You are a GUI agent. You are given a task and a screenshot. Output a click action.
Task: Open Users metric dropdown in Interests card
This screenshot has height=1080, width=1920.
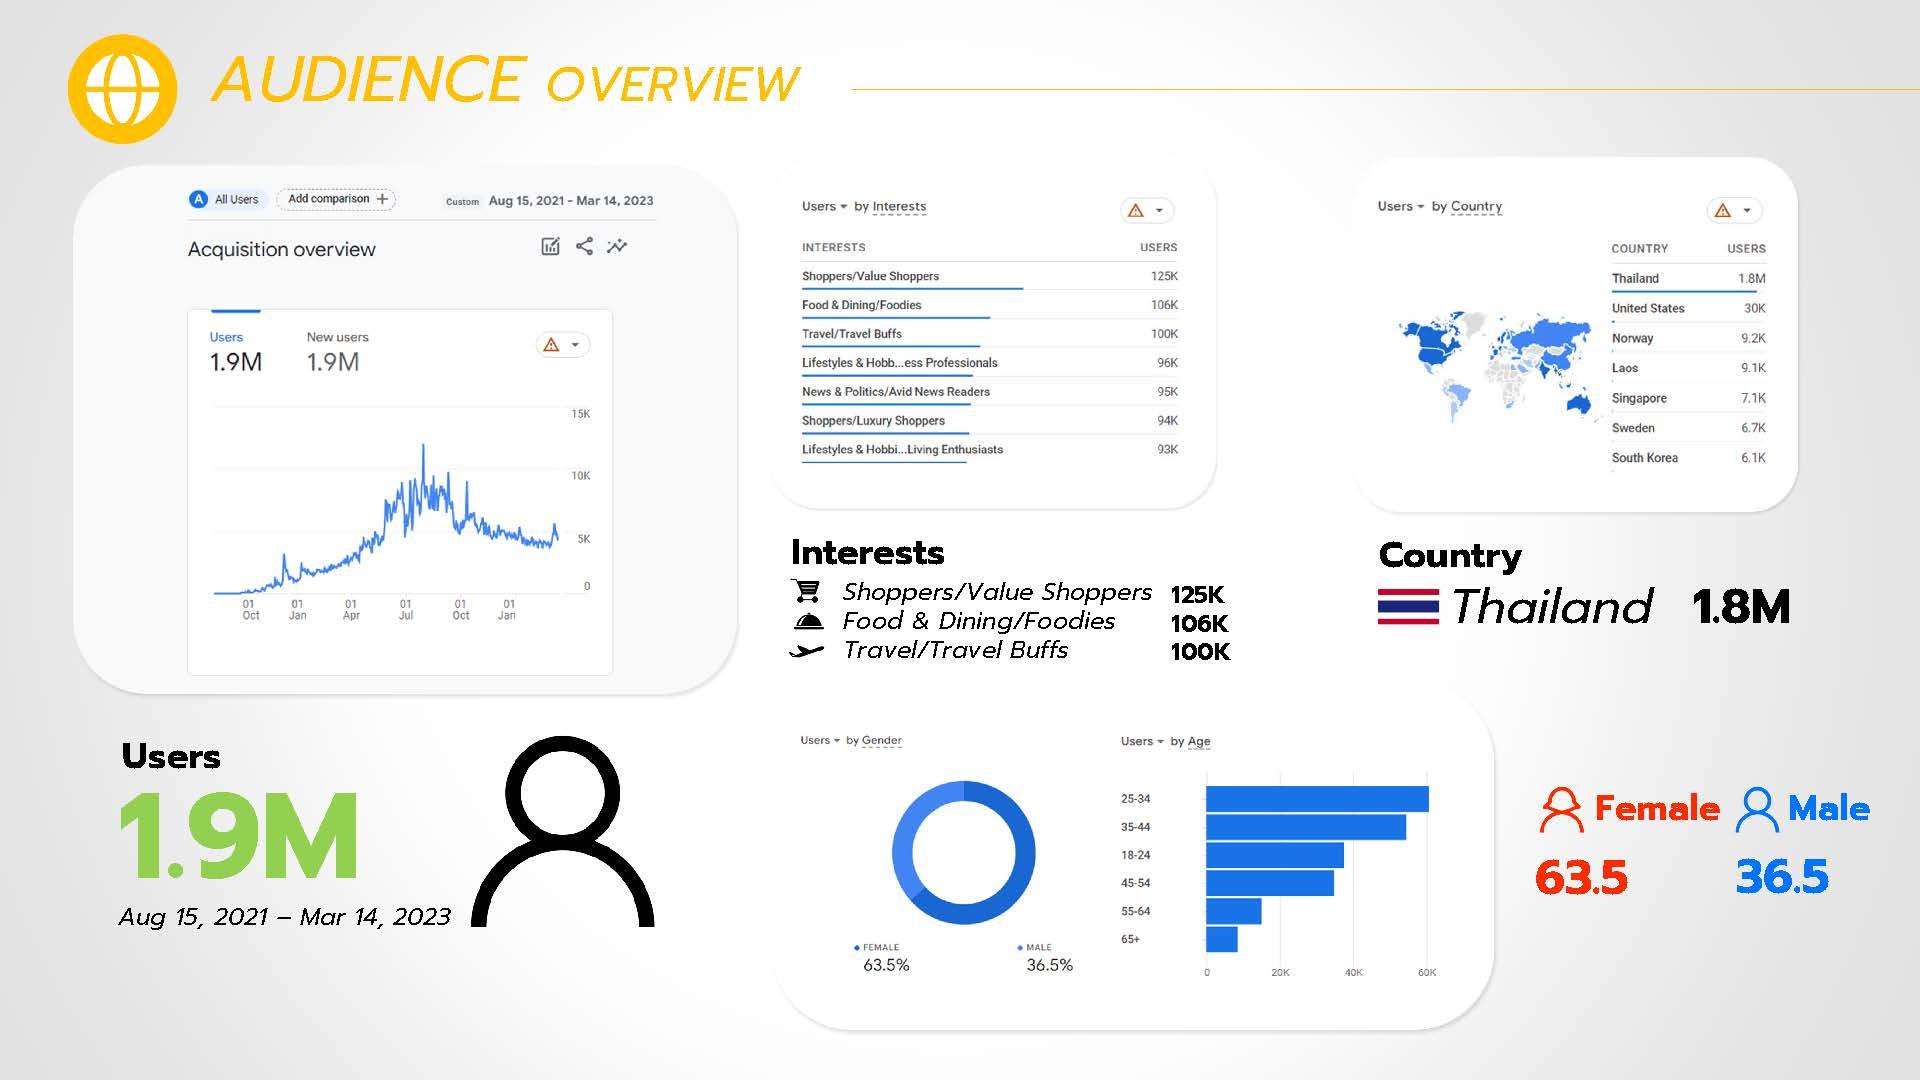pyautogui.click(x=824, y=206)
